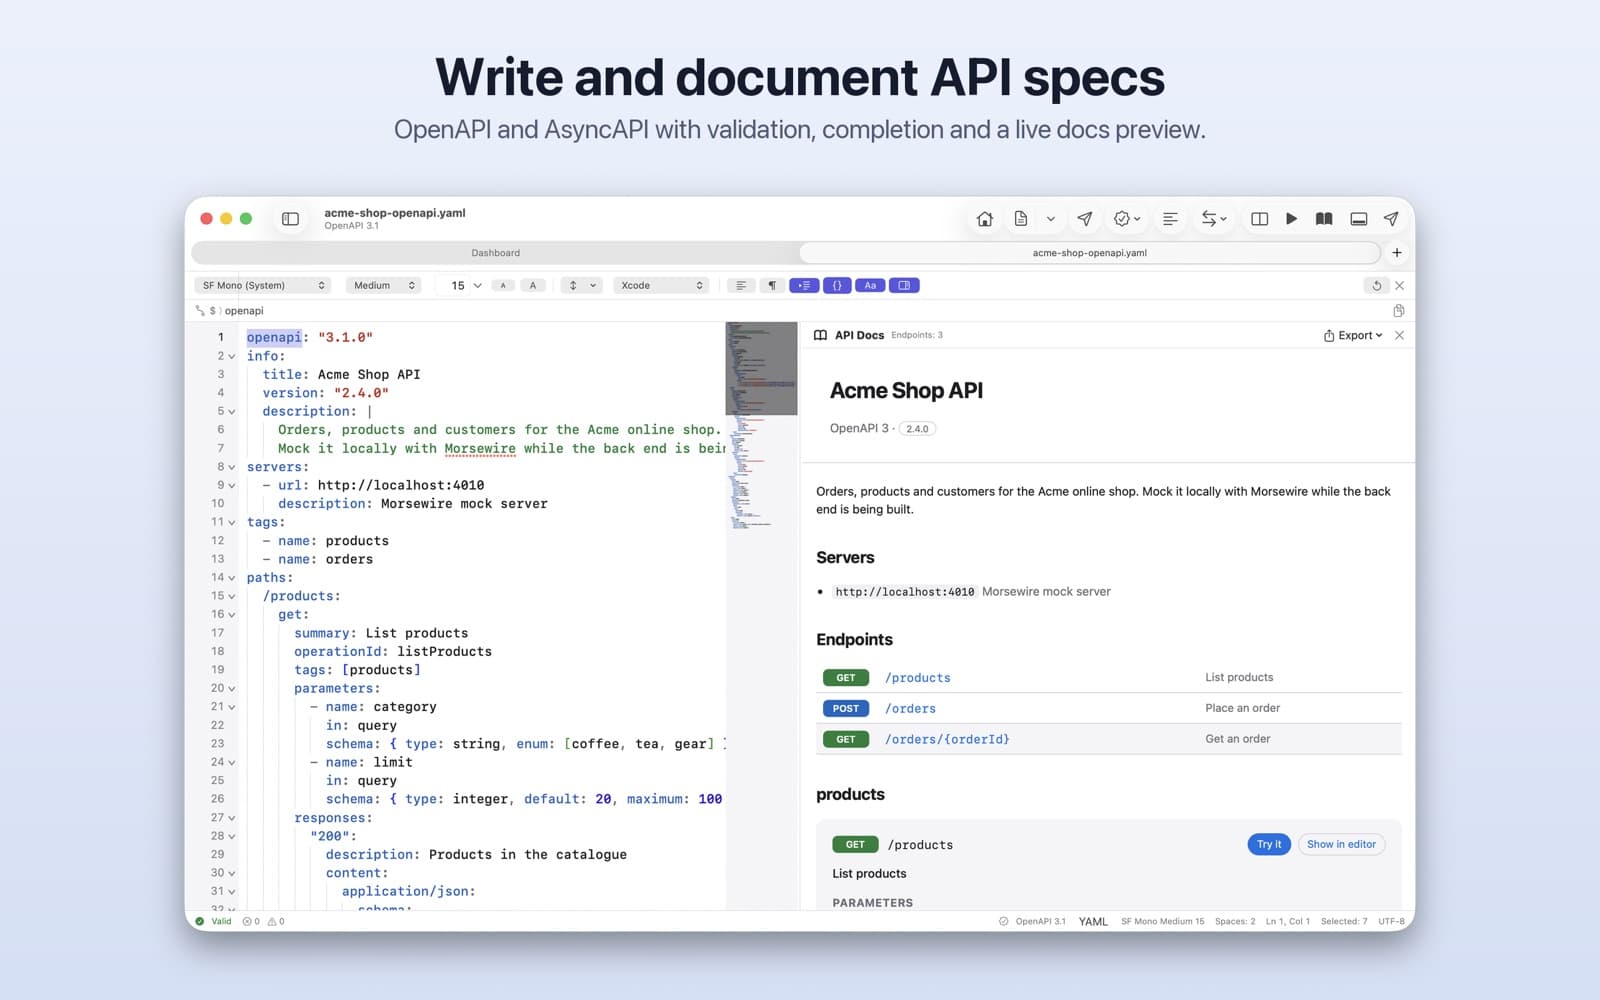Click the http://localhost:4010 server URL
The width and height of the screenshot is (1600, 1000).
click(904, 592)
